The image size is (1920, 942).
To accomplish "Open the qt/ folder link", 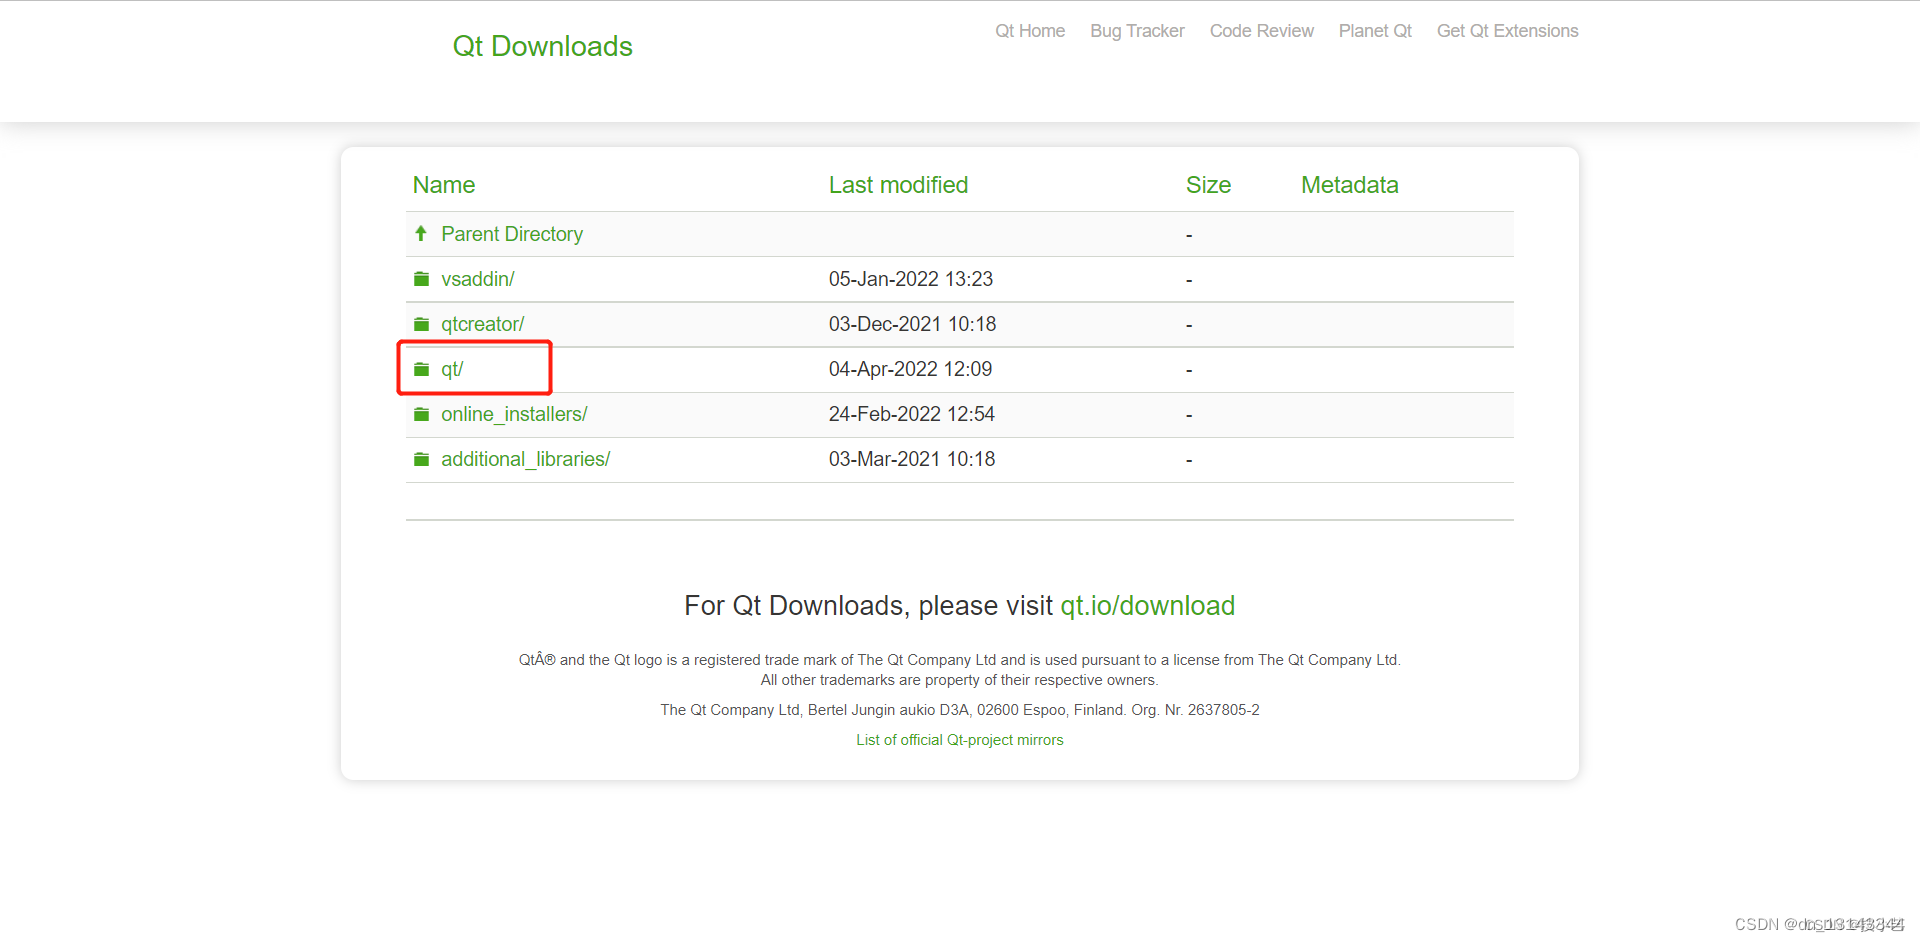I will [452, 369].
